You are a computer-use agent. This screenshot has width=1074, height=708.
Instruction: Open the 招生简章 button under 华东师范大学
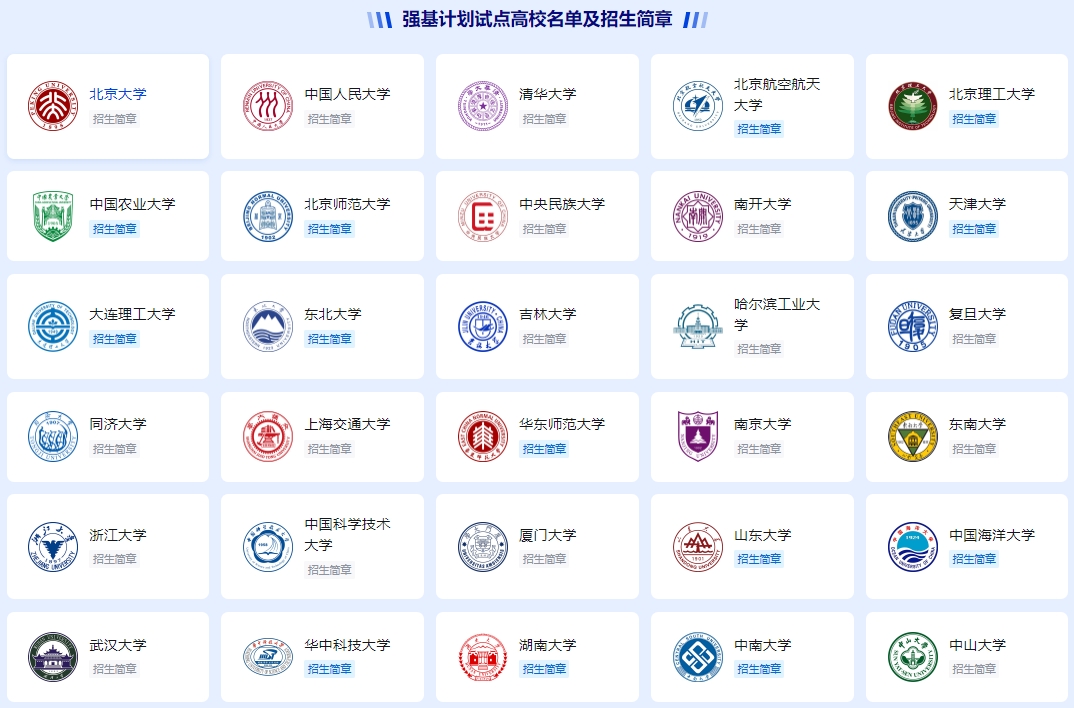543,449
